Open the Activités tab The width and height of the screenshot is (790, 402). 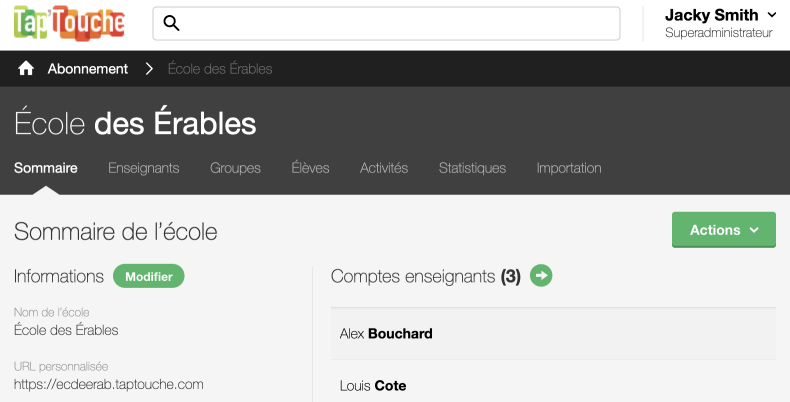pos(384,168)
